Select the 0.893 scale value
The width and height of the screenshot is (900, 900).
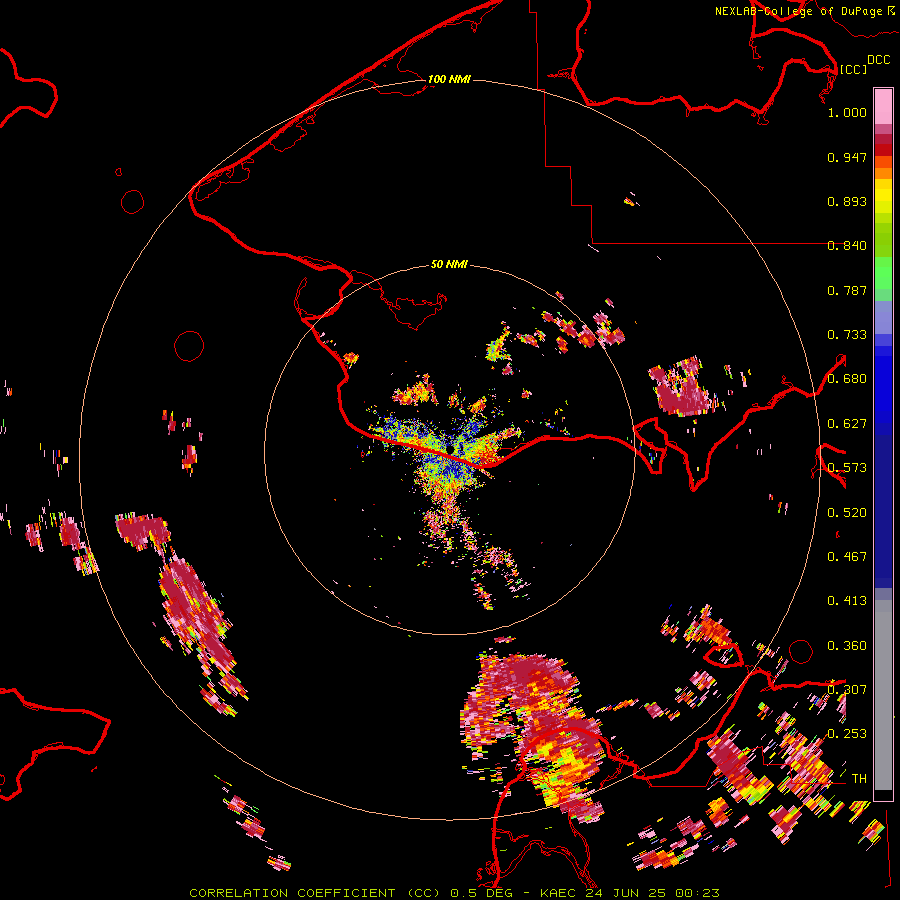847,201
